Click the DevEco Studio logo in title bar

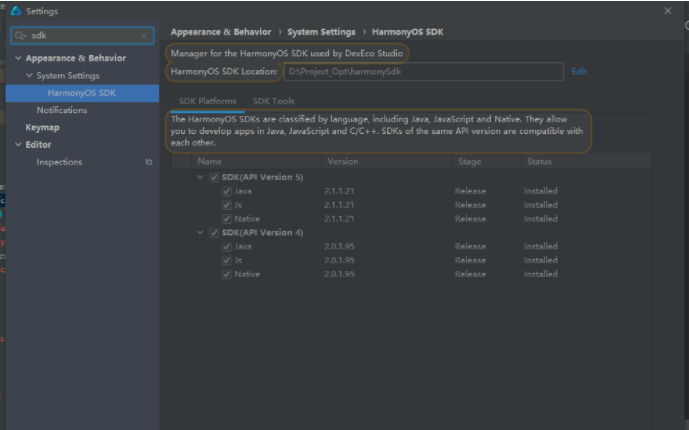click(16, 11)
